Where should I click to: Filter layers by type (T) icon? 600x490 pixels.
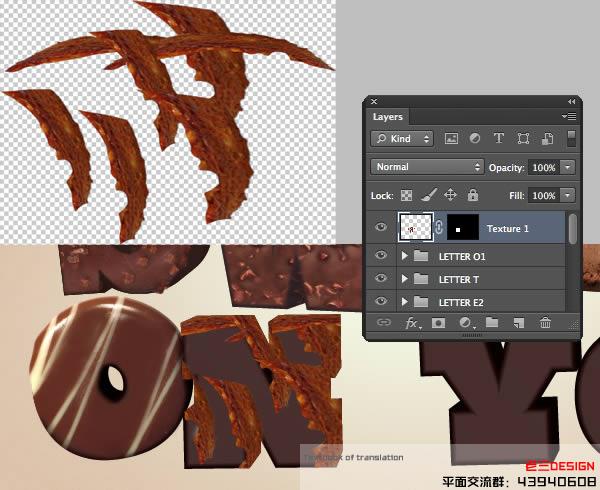click(499, 139)
